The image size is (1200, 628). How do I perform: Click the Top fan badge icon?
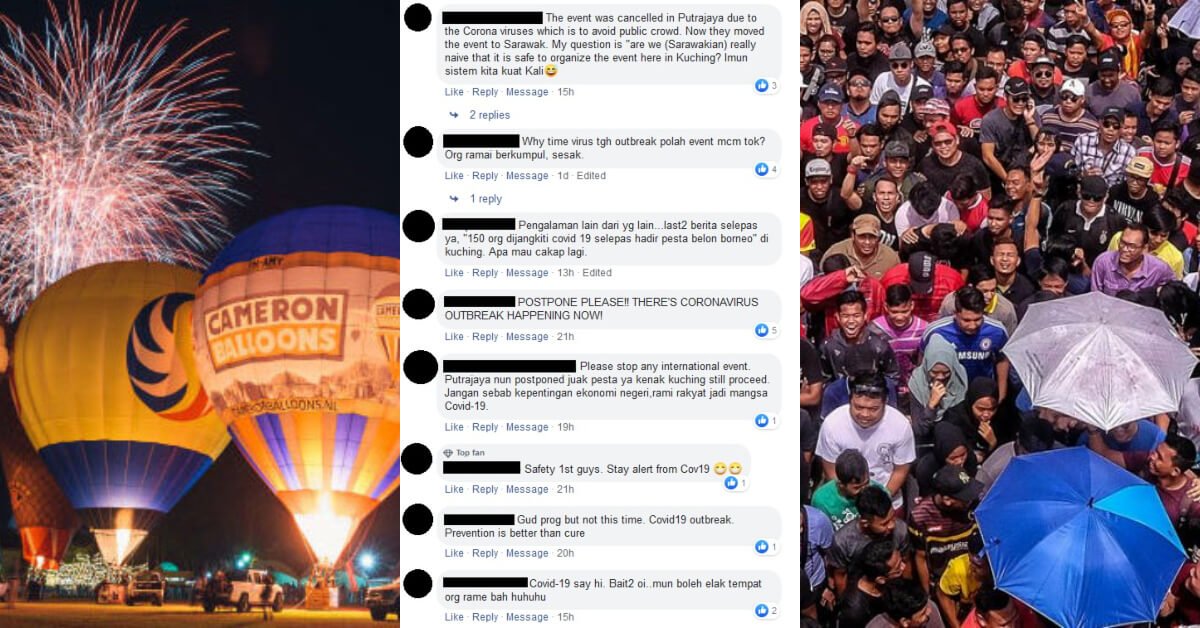pyautogui.click(x=448, y=453)
